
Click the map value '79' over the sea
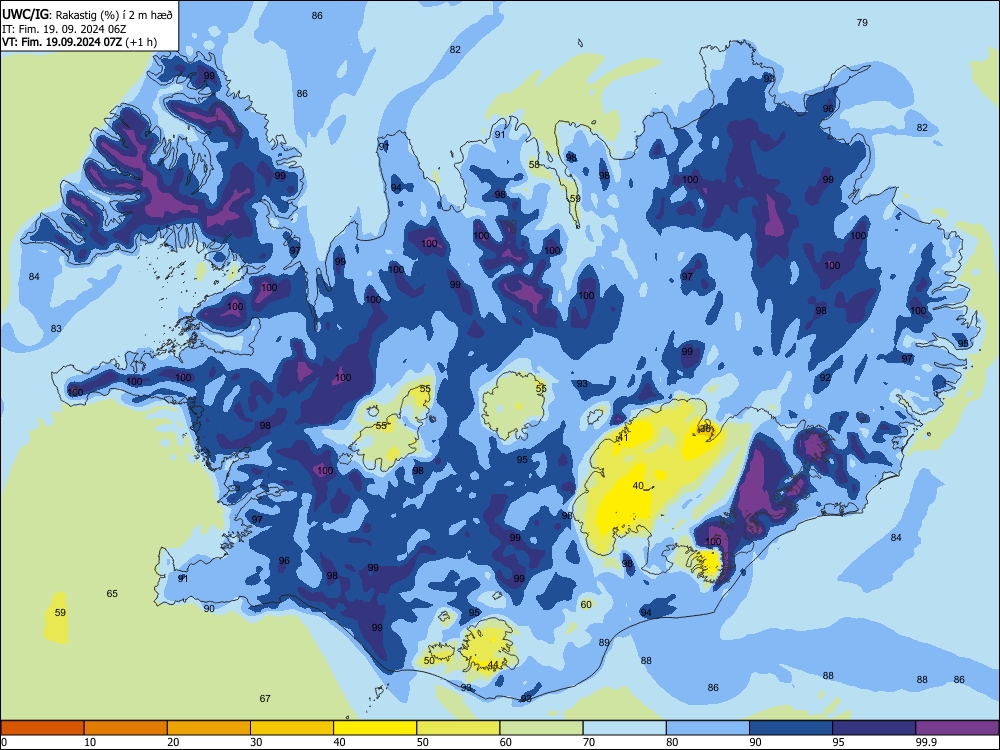[x=862, y=22]
